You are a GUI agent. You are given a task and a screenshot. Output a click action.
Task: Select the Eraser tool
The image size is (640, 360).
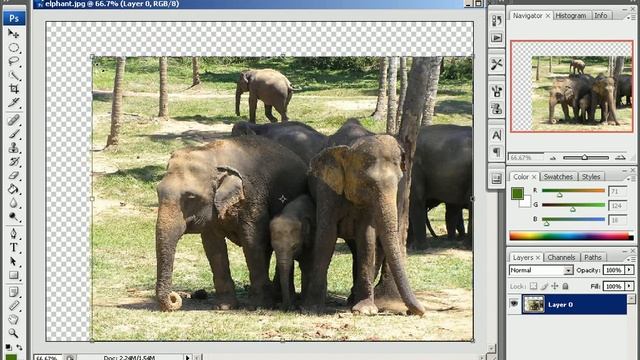pos(13,175)
